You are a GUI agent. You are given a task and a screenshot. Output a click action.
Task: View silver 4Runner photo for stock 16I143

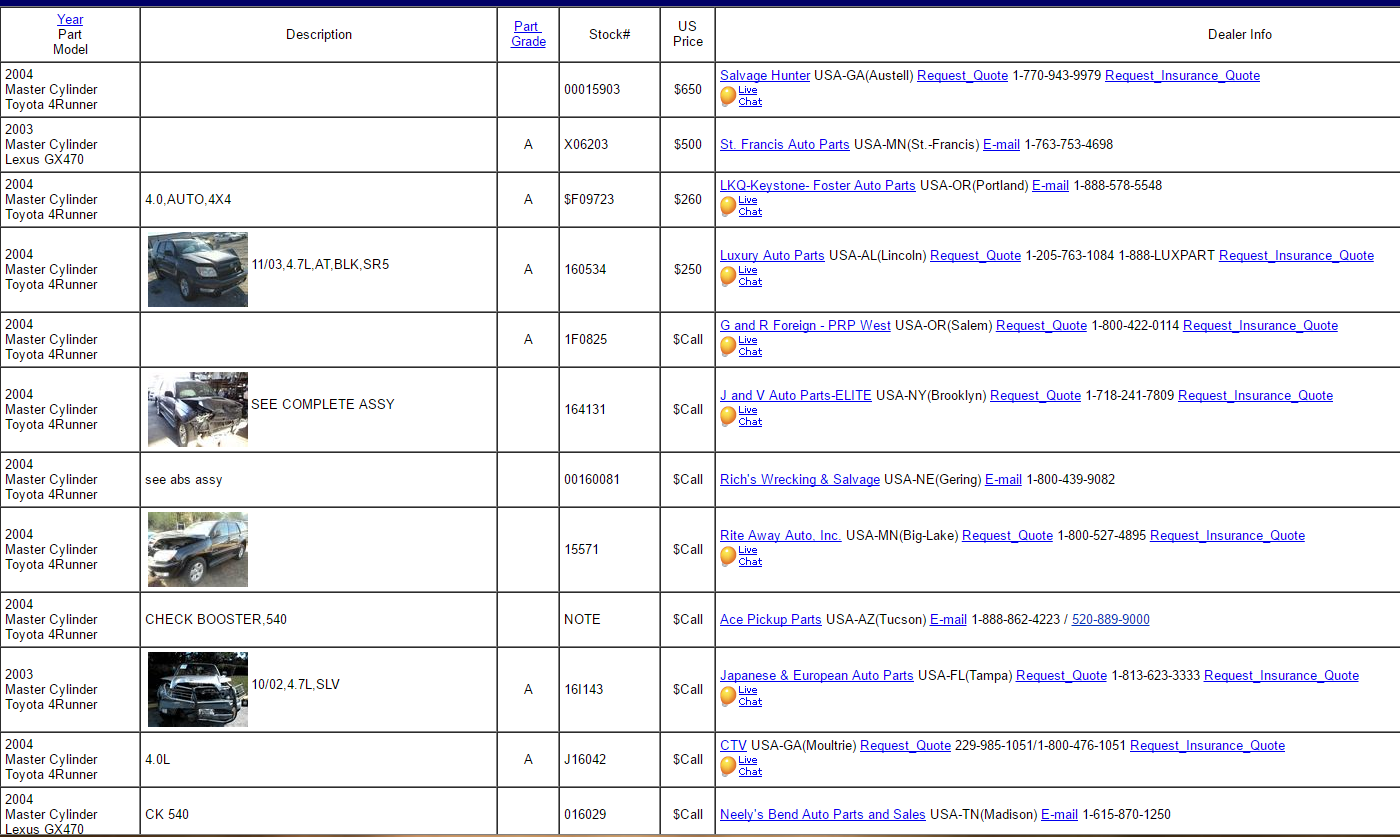(198, 690)
